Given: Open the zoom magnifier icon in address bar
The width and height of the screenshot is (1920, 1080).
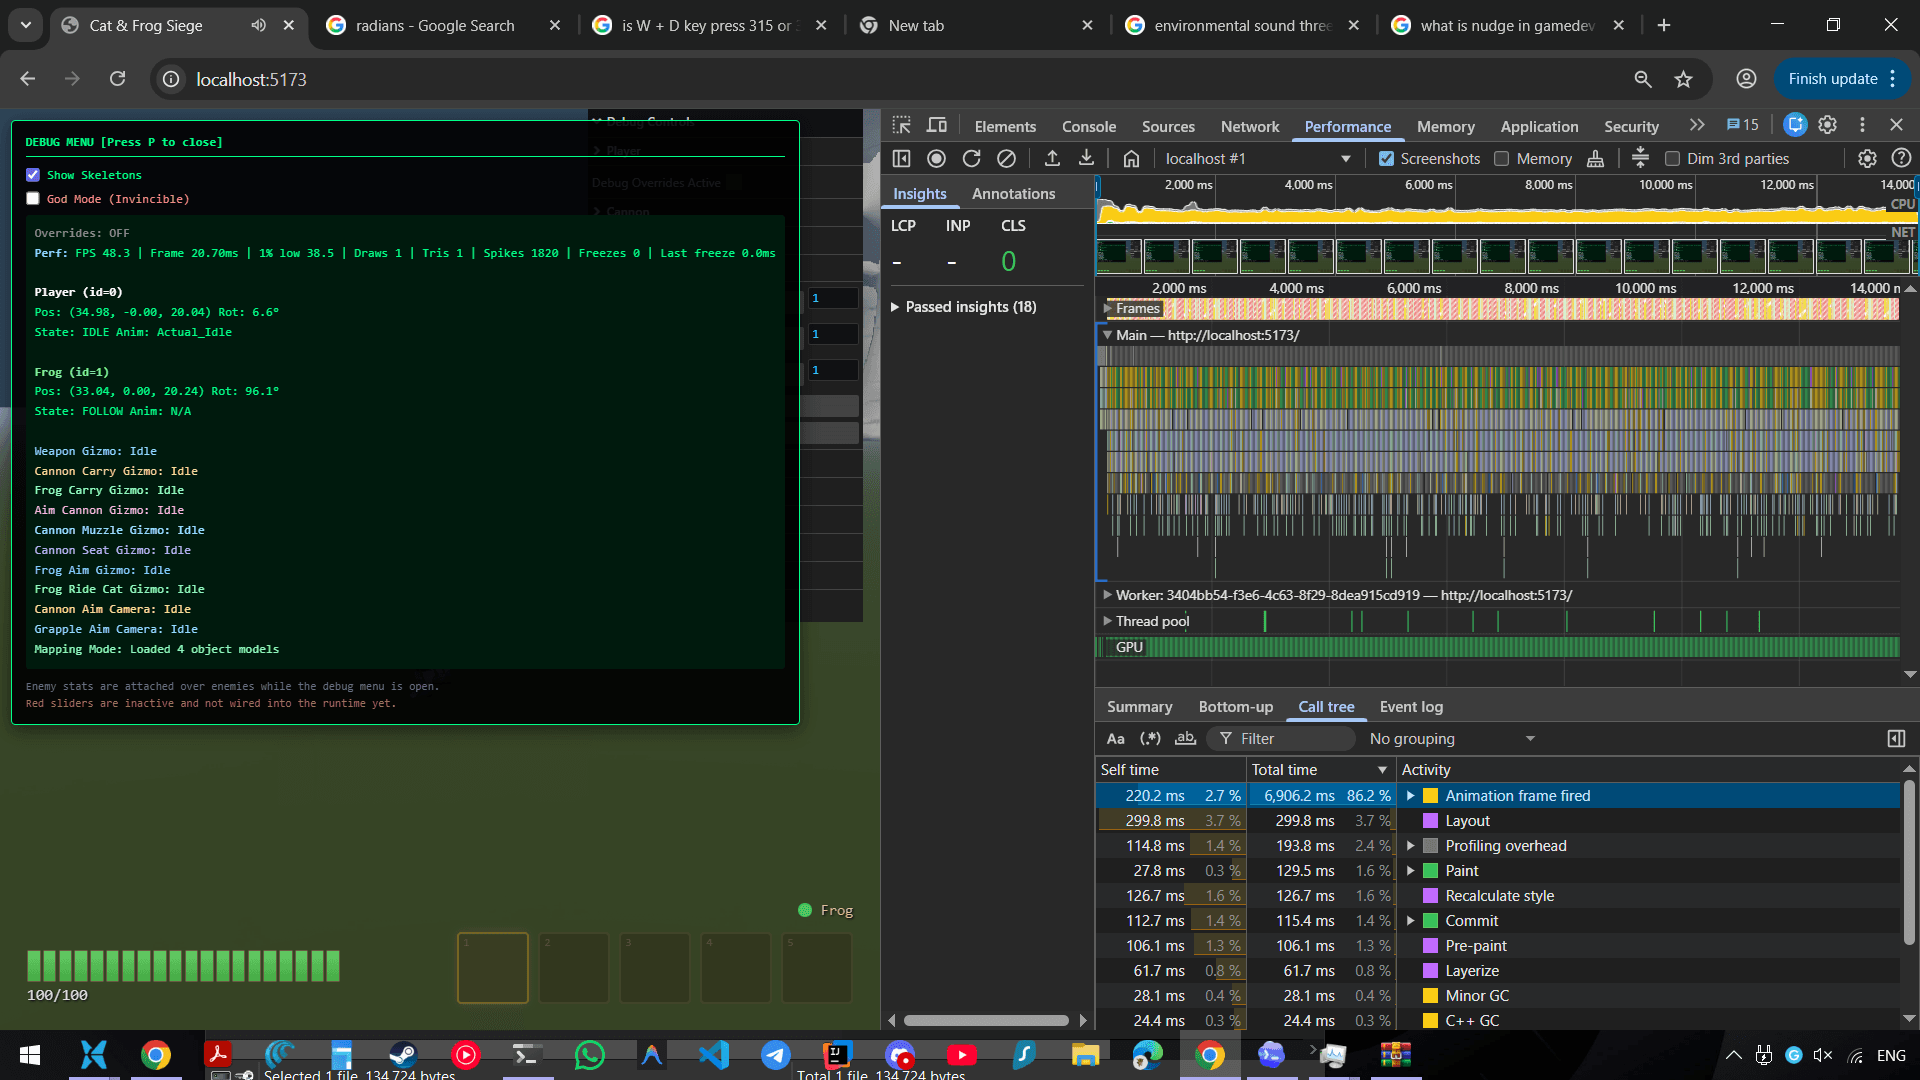Looking at the screenshot, I should pos(1642,79).
